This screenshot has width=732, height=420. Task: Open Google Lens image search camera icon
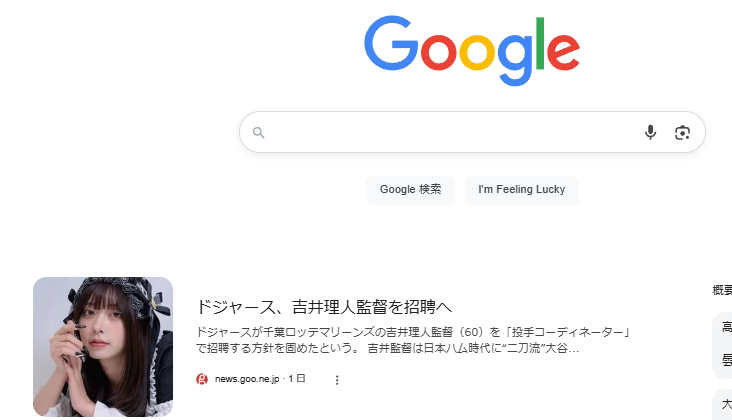coord(683,133)
